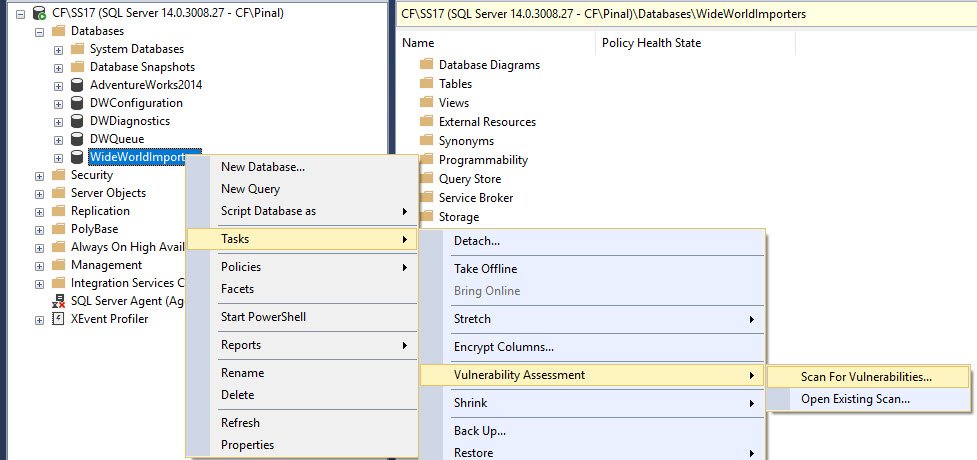Collapse the Databases tree node
Image resolution: width=977 pixels, height=460 pixels.
39,31
